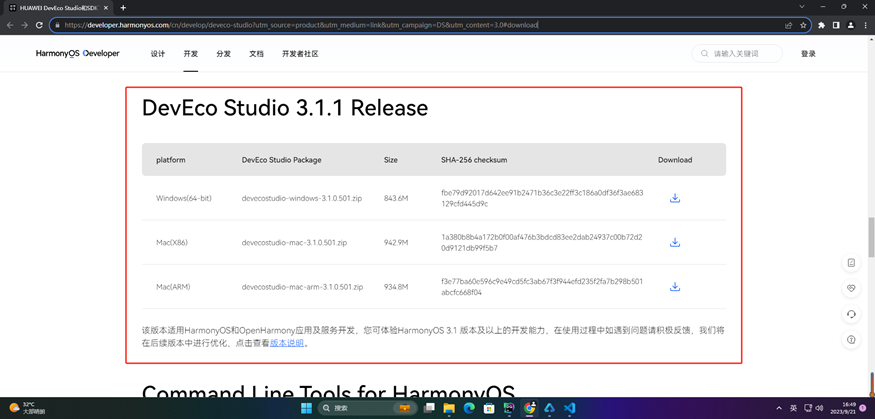Click the floating info circle icon

click(x=851, y=339)
